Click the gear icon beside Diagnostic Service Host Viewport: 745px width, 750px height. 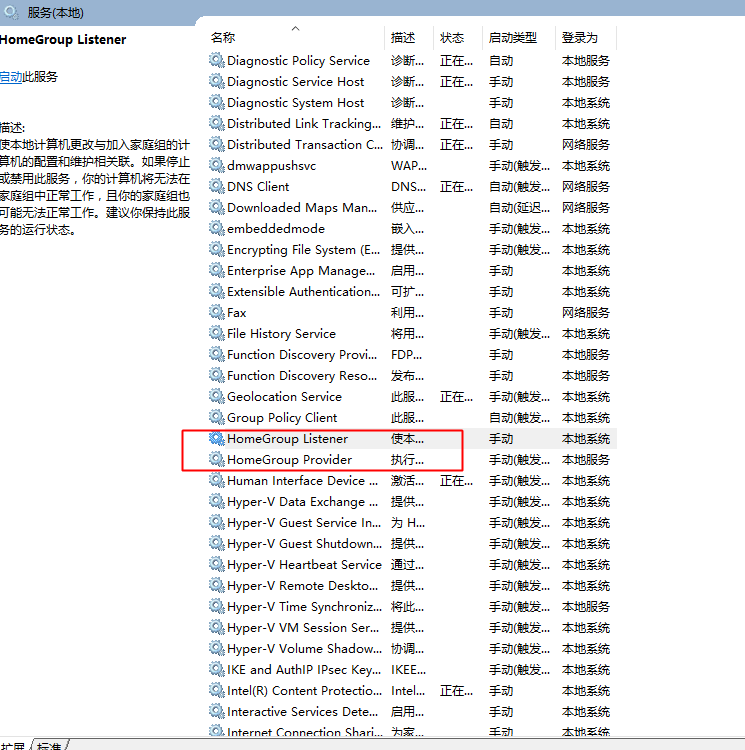(217, 81)
